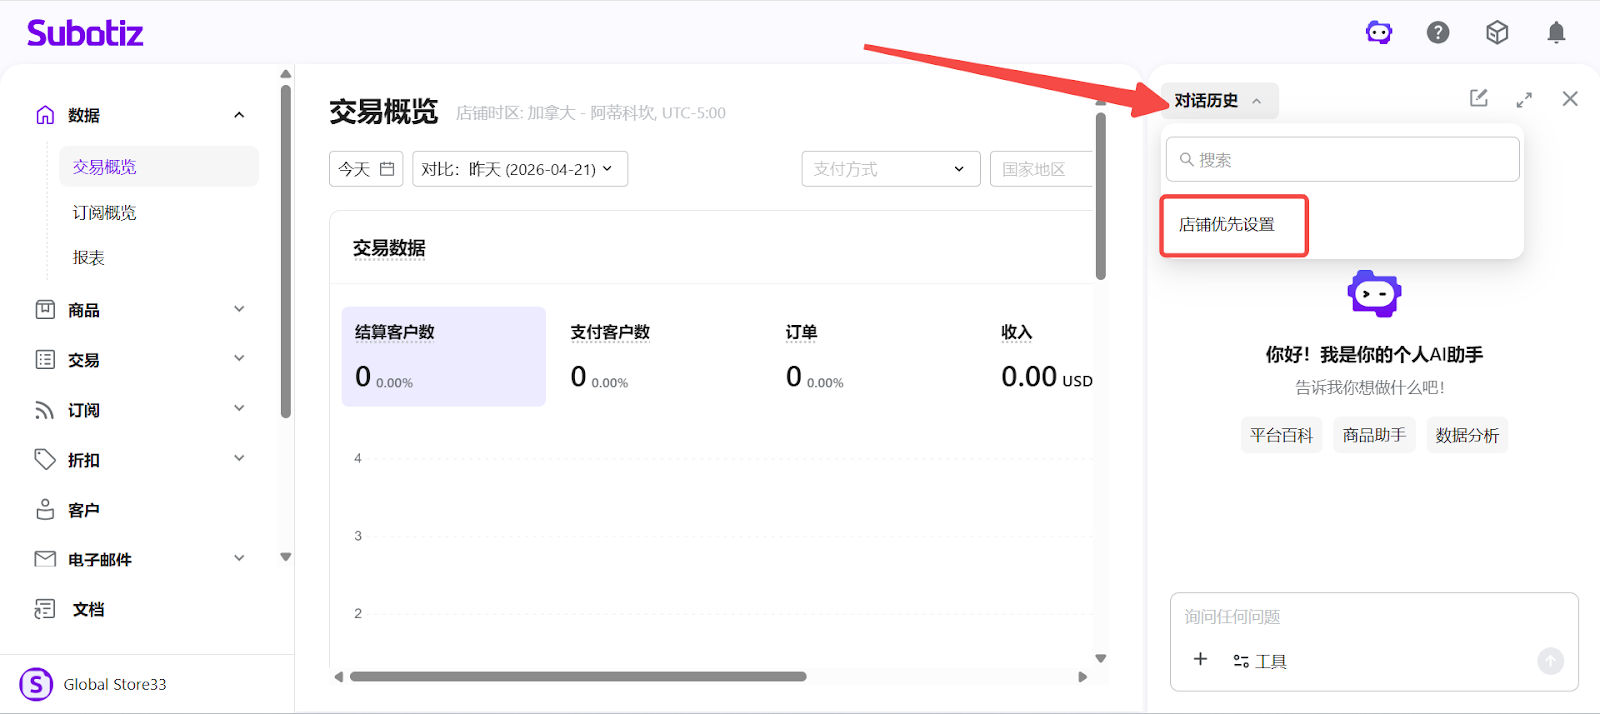Open the notifications bell
Viewport: 1600px width, 714px height.
tap(1556, 33)
